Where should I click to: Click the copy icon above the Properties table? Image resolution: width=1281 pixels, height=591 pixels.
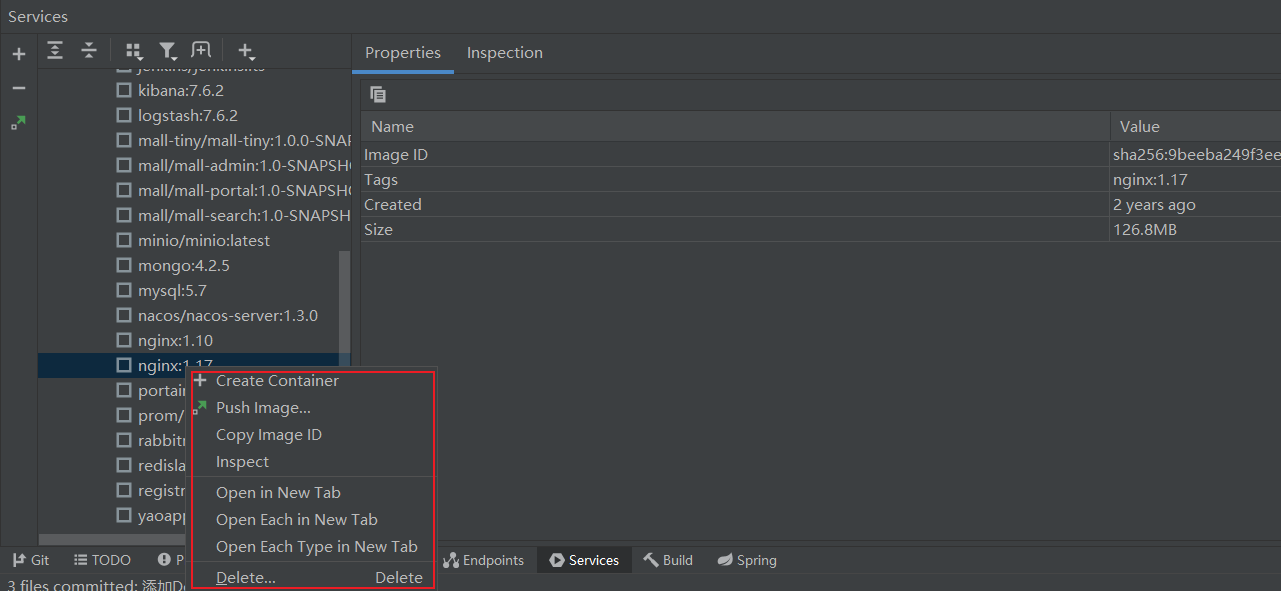[x=378, y=94]
